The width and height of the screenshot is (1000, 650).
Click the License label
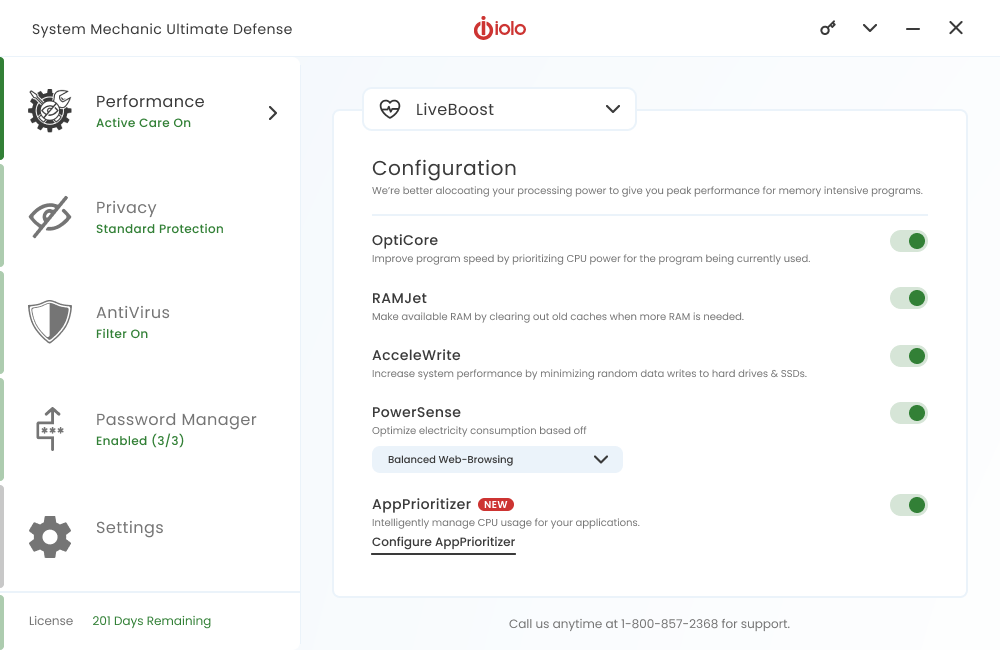point(51,621)
